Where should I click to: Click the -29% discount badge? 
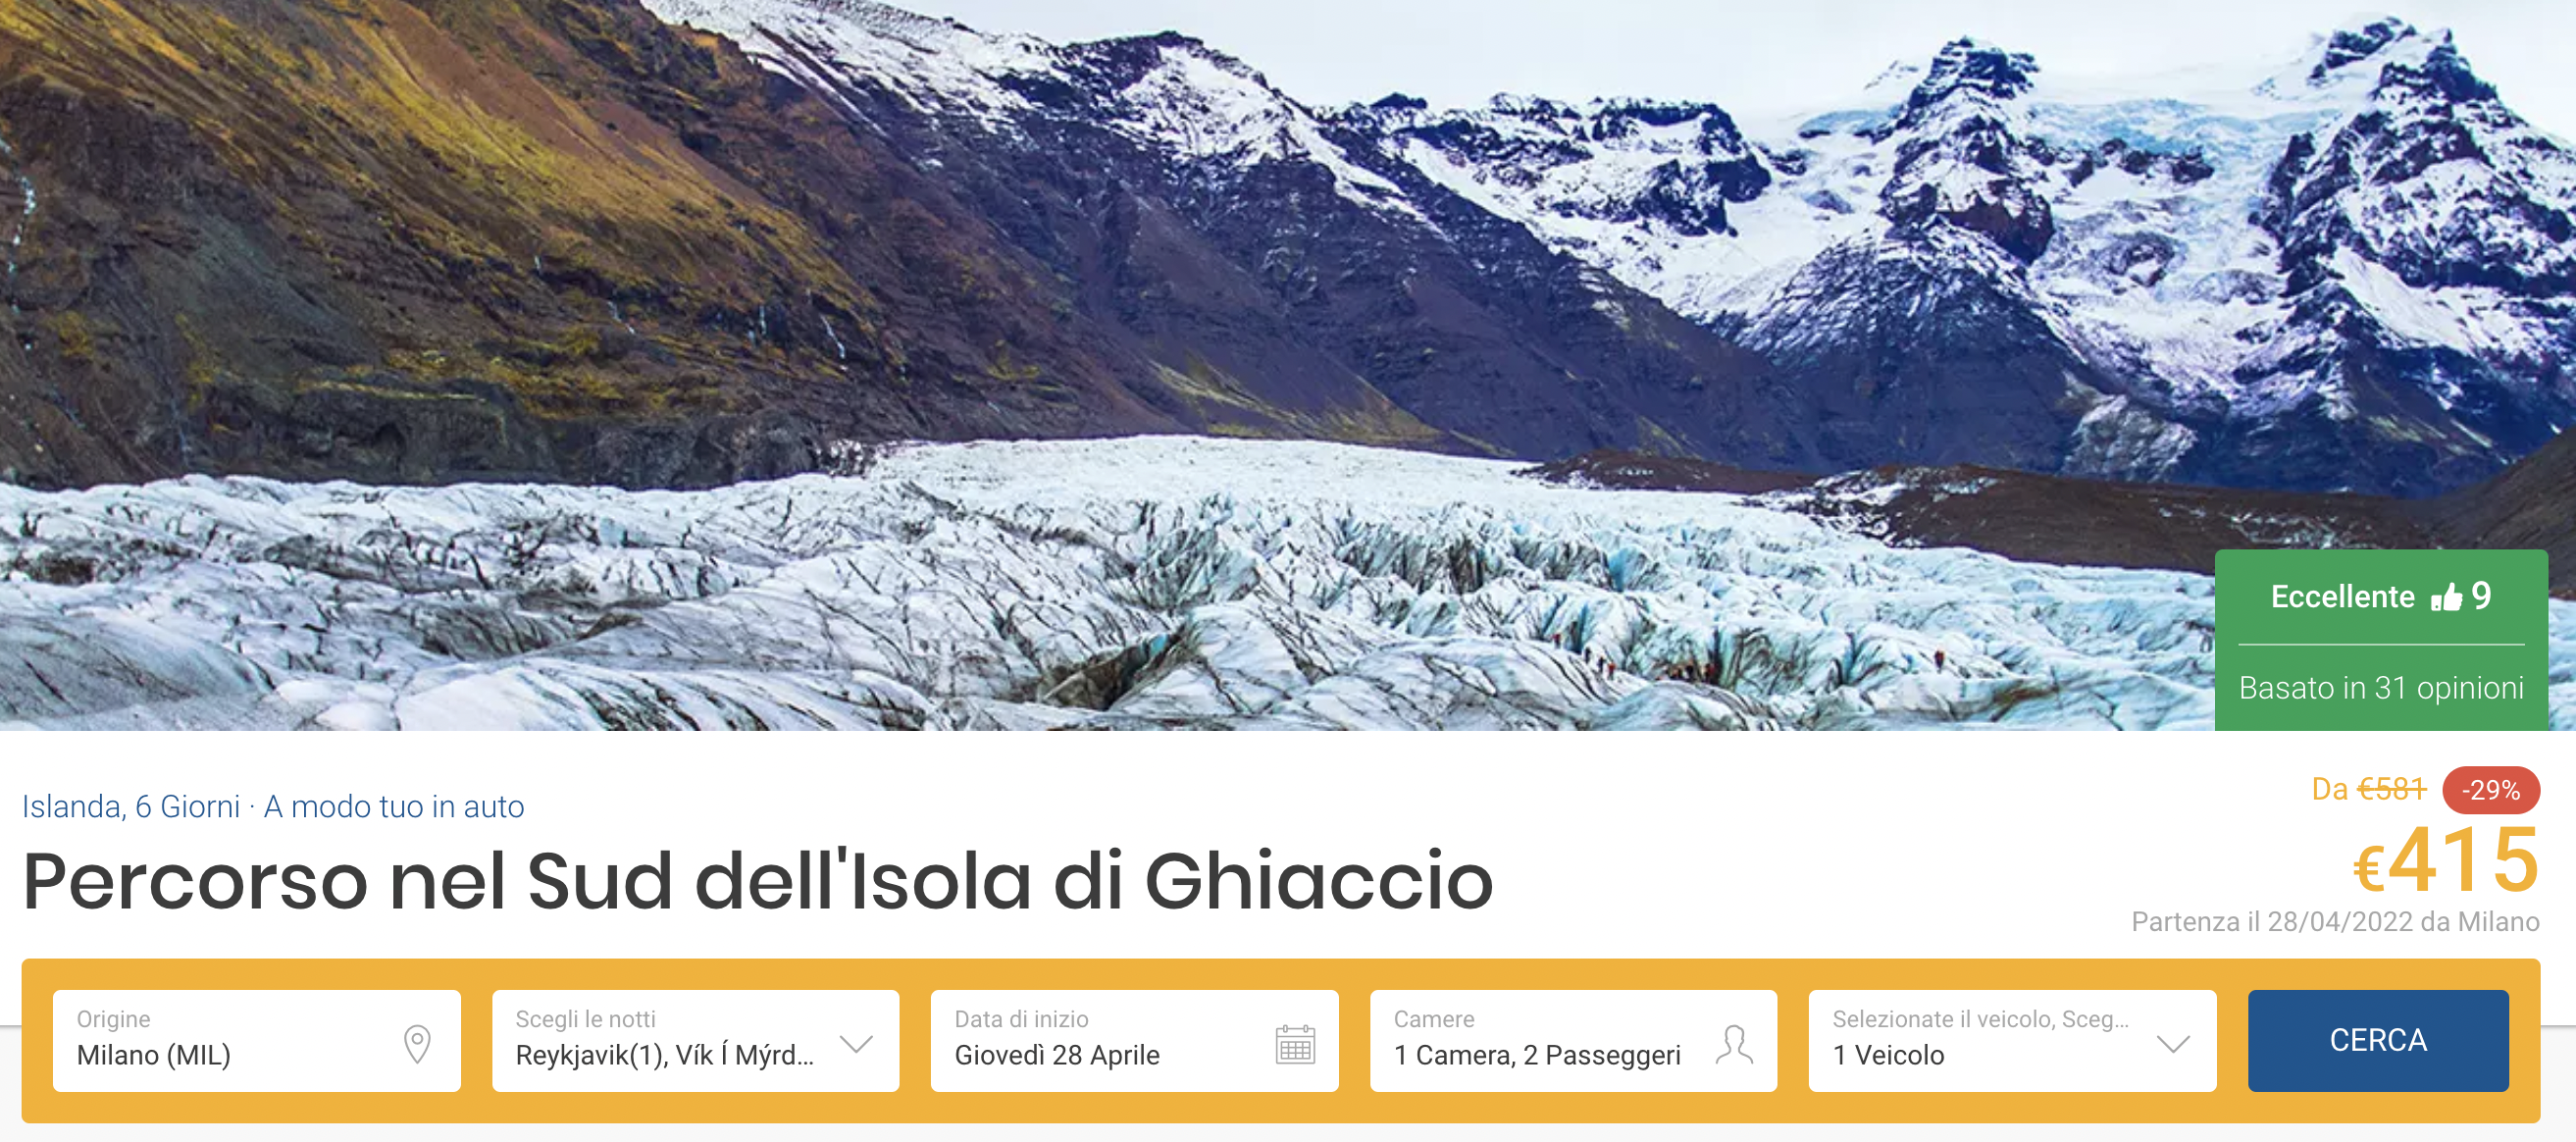2491,790
